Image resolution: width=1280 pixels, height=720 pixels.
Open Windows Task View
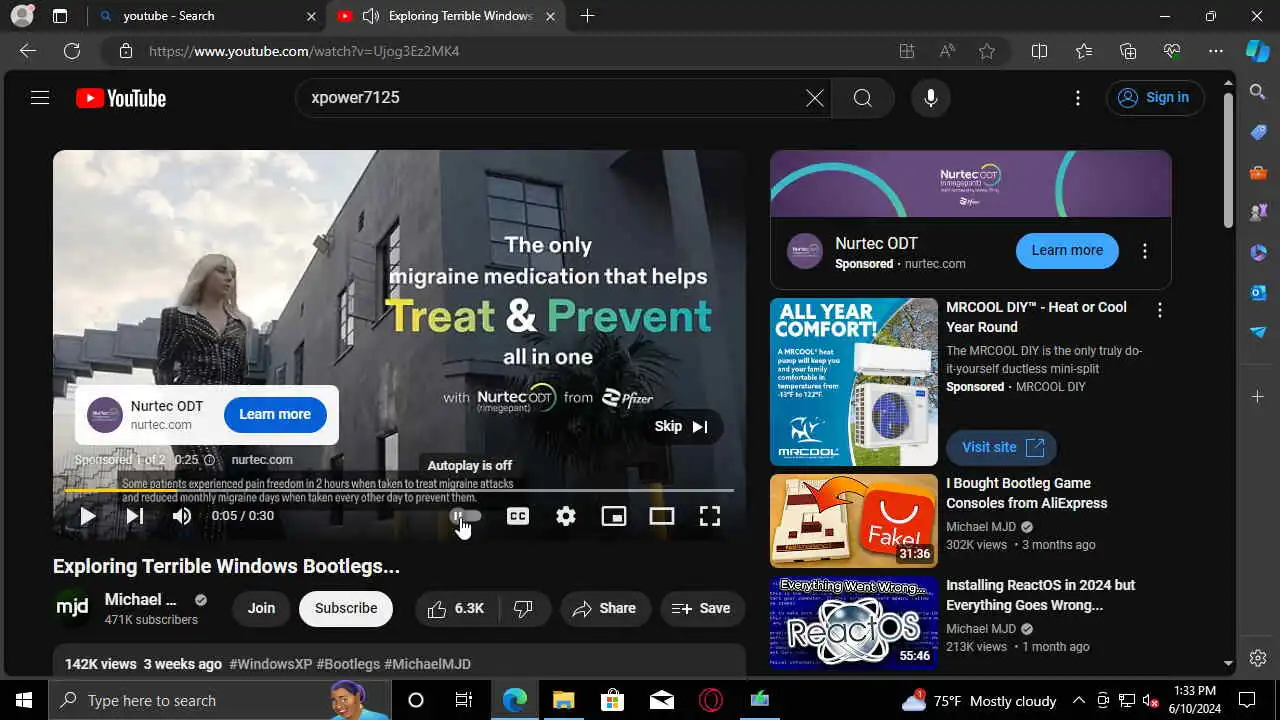click(464, 700)
